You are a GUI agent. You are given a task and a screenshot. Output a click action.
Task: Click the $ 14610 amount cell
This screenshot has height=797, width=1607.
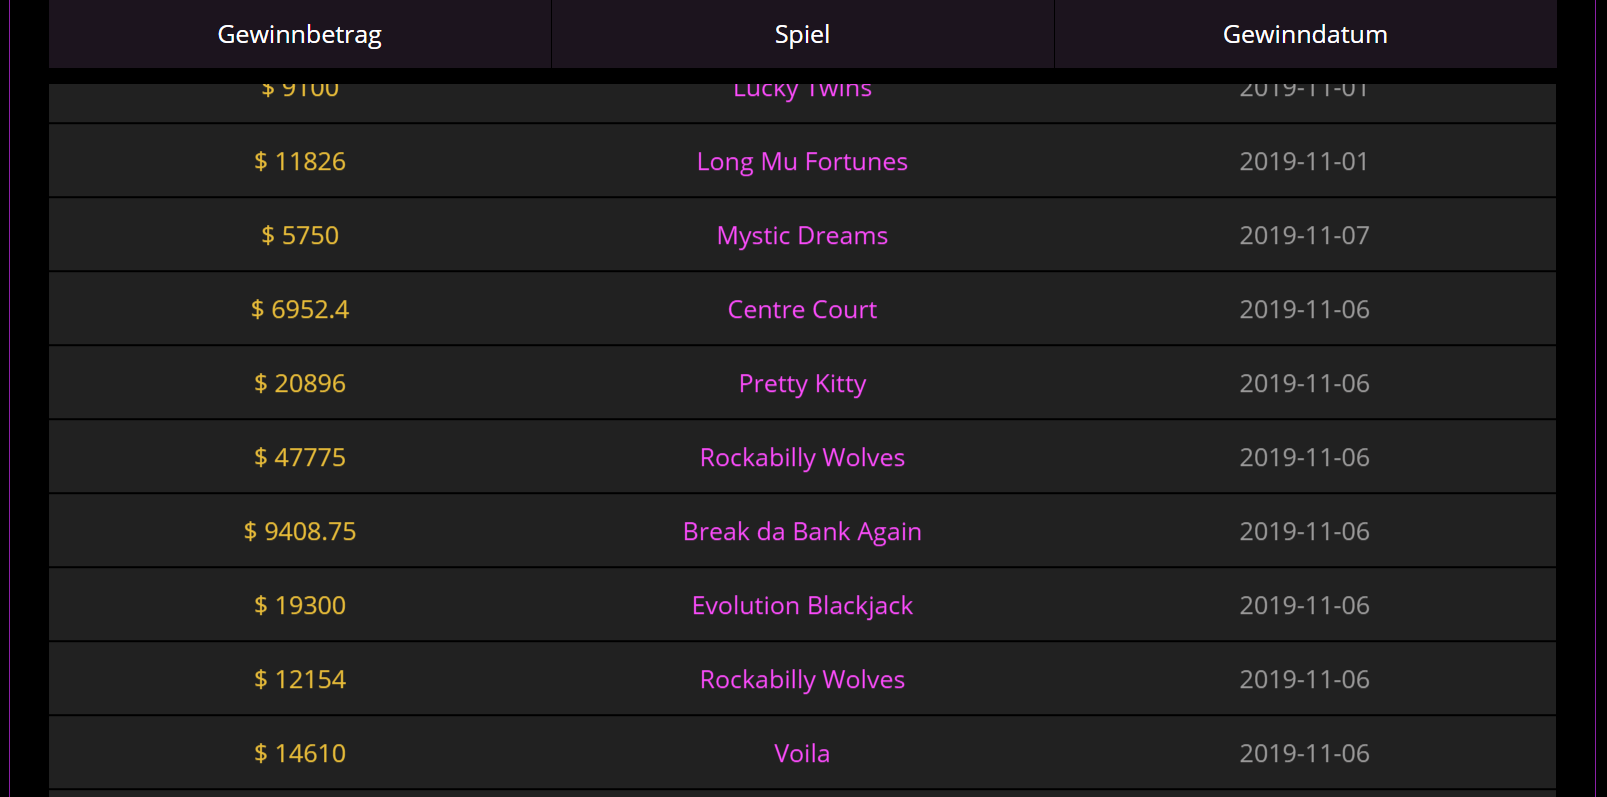[300, 754]
